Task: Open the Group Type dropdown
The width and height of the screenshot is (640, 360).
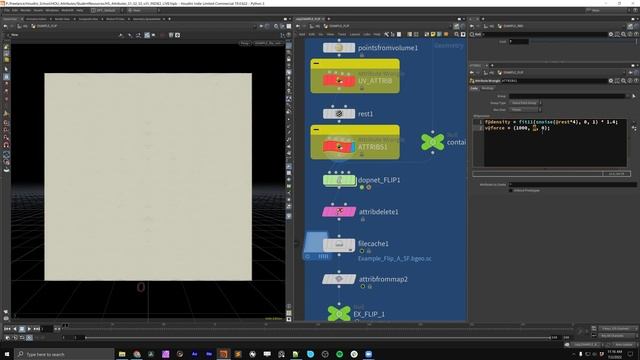Action: coord(525,103)
